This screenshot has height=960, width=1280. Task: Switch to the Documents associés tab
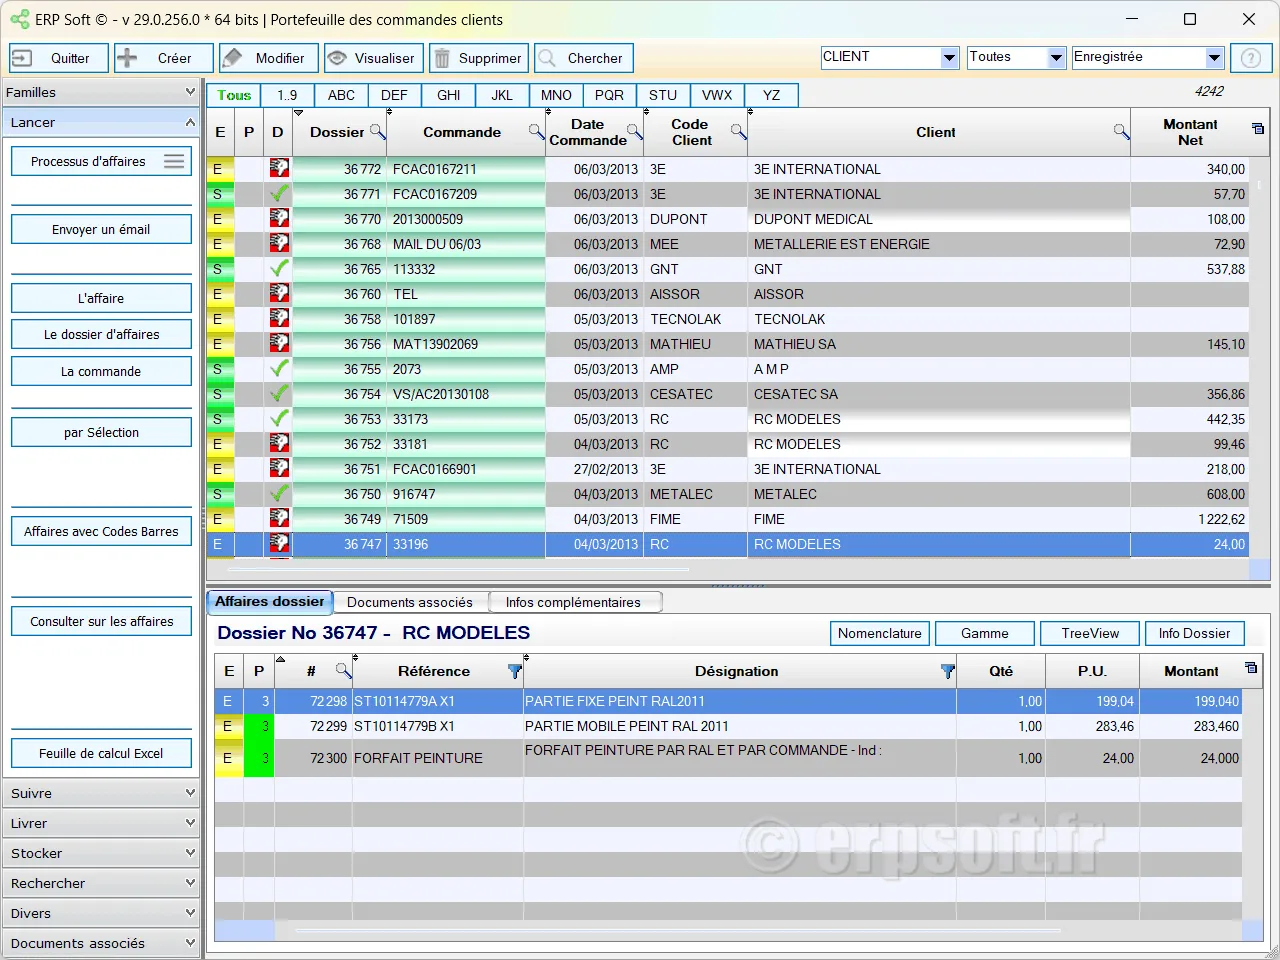point(409,602)
